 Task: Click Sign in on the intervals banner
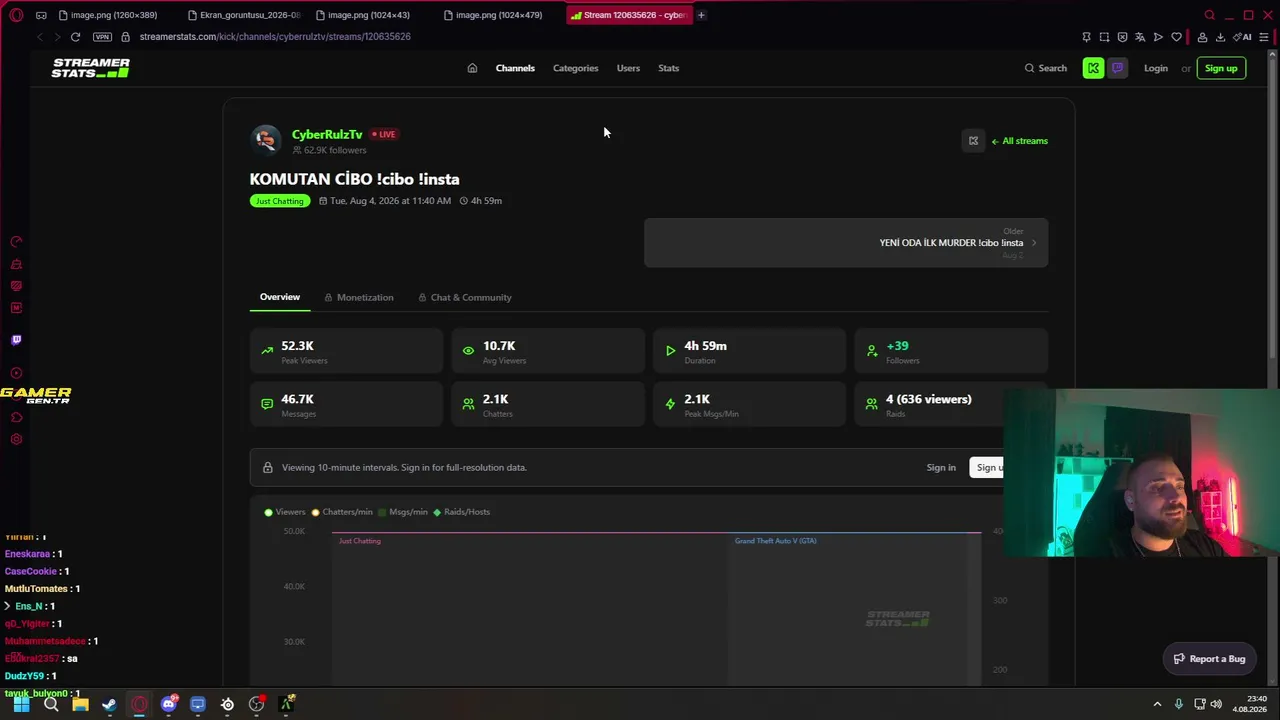pos(941,467)
